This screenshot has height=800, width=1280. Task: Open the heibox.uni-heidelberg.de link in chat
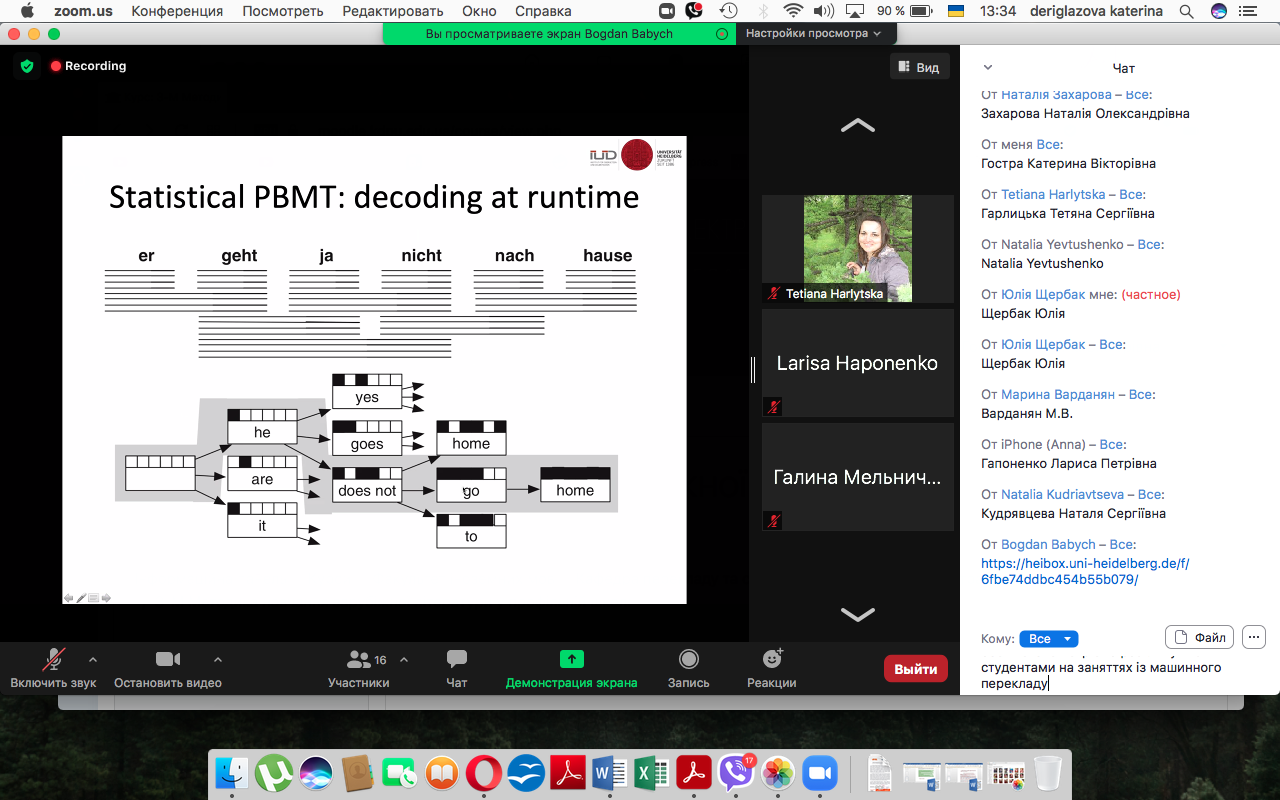[x=1085, y=571]
